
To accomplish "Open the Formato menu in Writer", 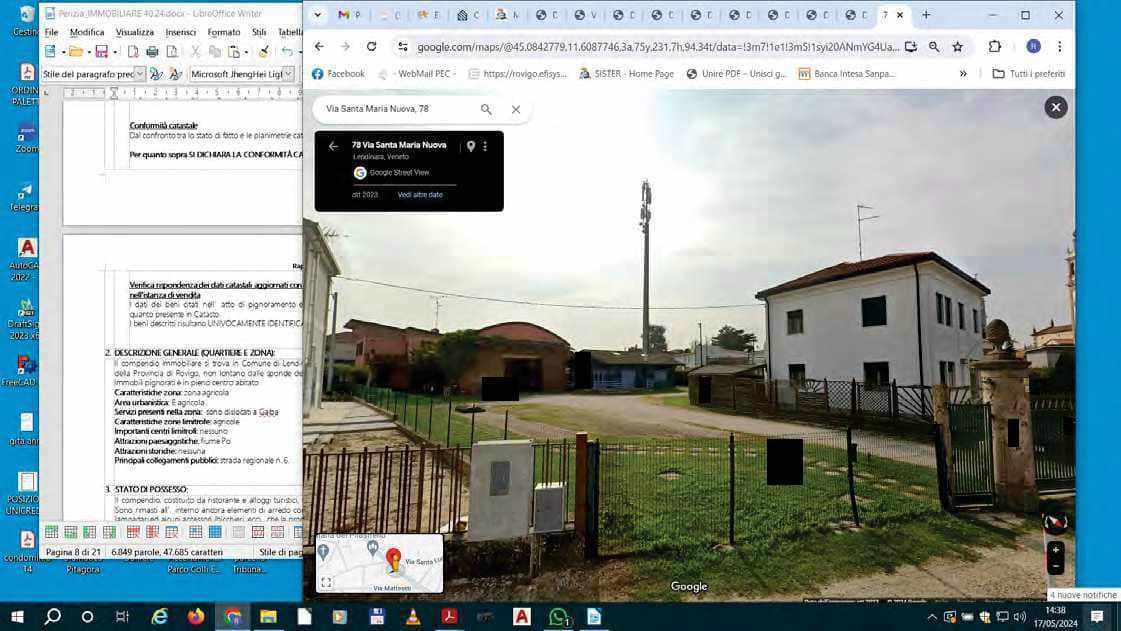I will pyautogui.click(x=223, y=32).
